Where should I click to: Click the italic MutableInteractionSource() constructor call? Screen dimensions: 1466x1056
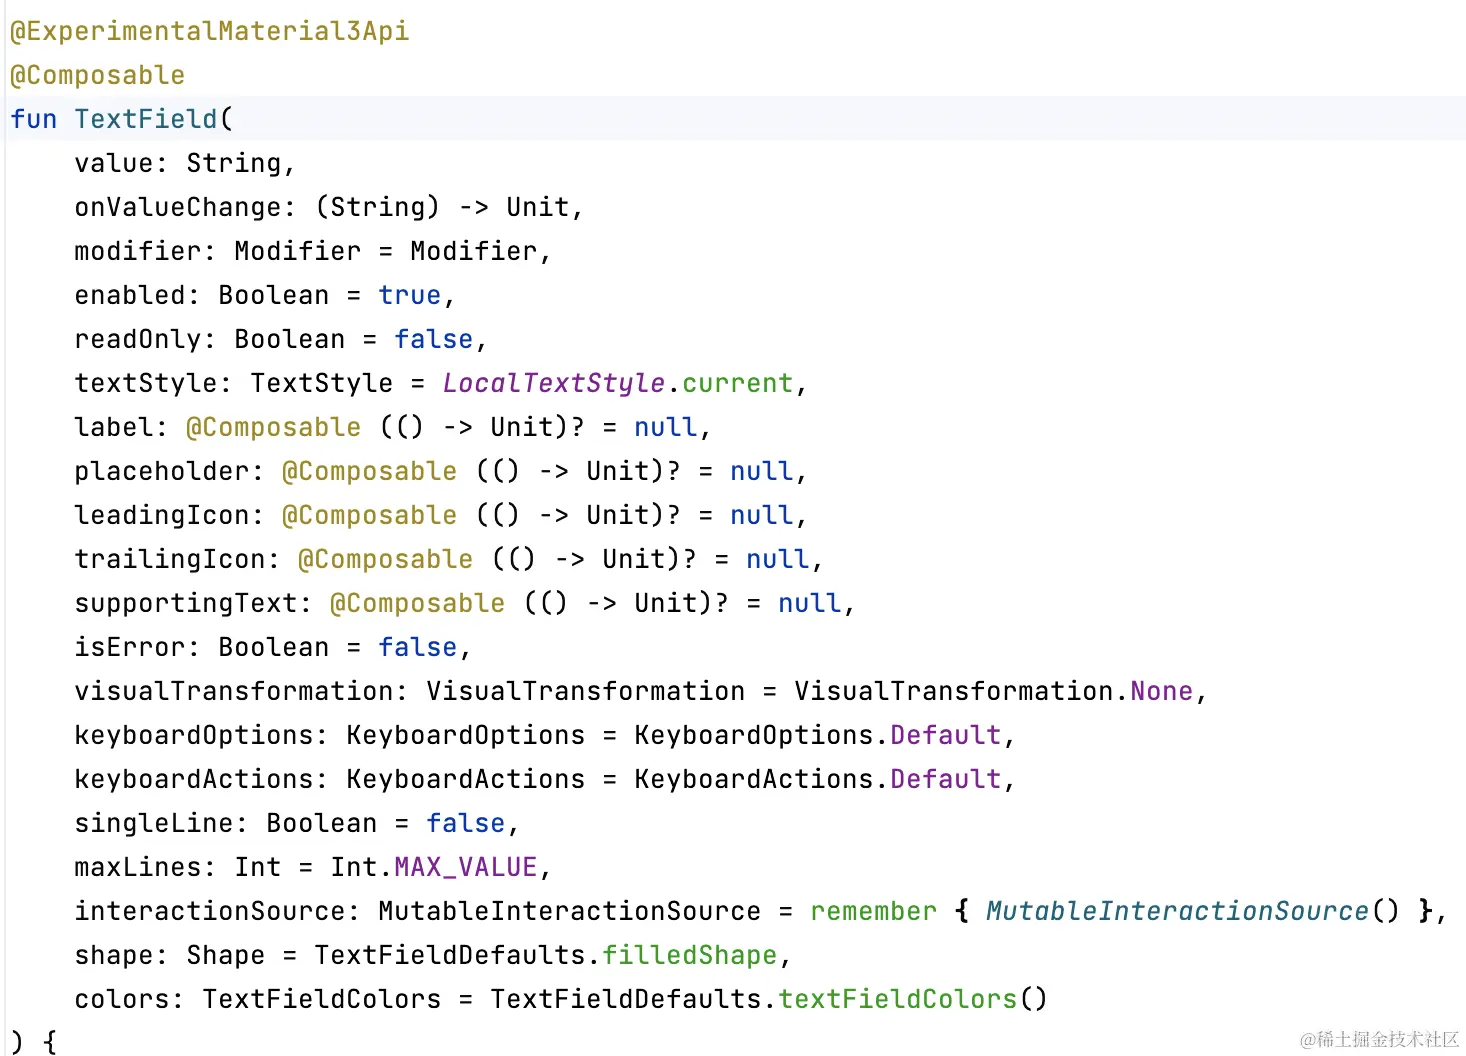click(x=1193, y=911)
